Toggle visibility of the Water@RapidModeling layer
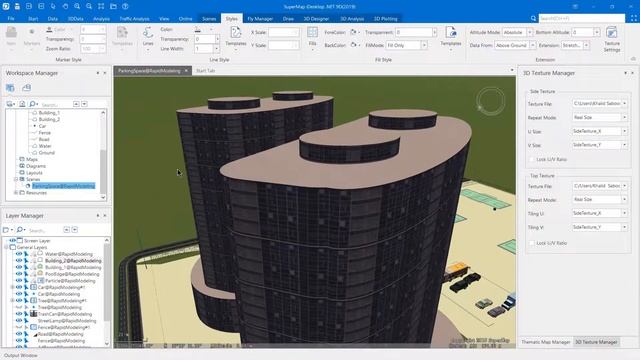The width and height of the screenshot is (640, 360). click(x=19, y=254)
